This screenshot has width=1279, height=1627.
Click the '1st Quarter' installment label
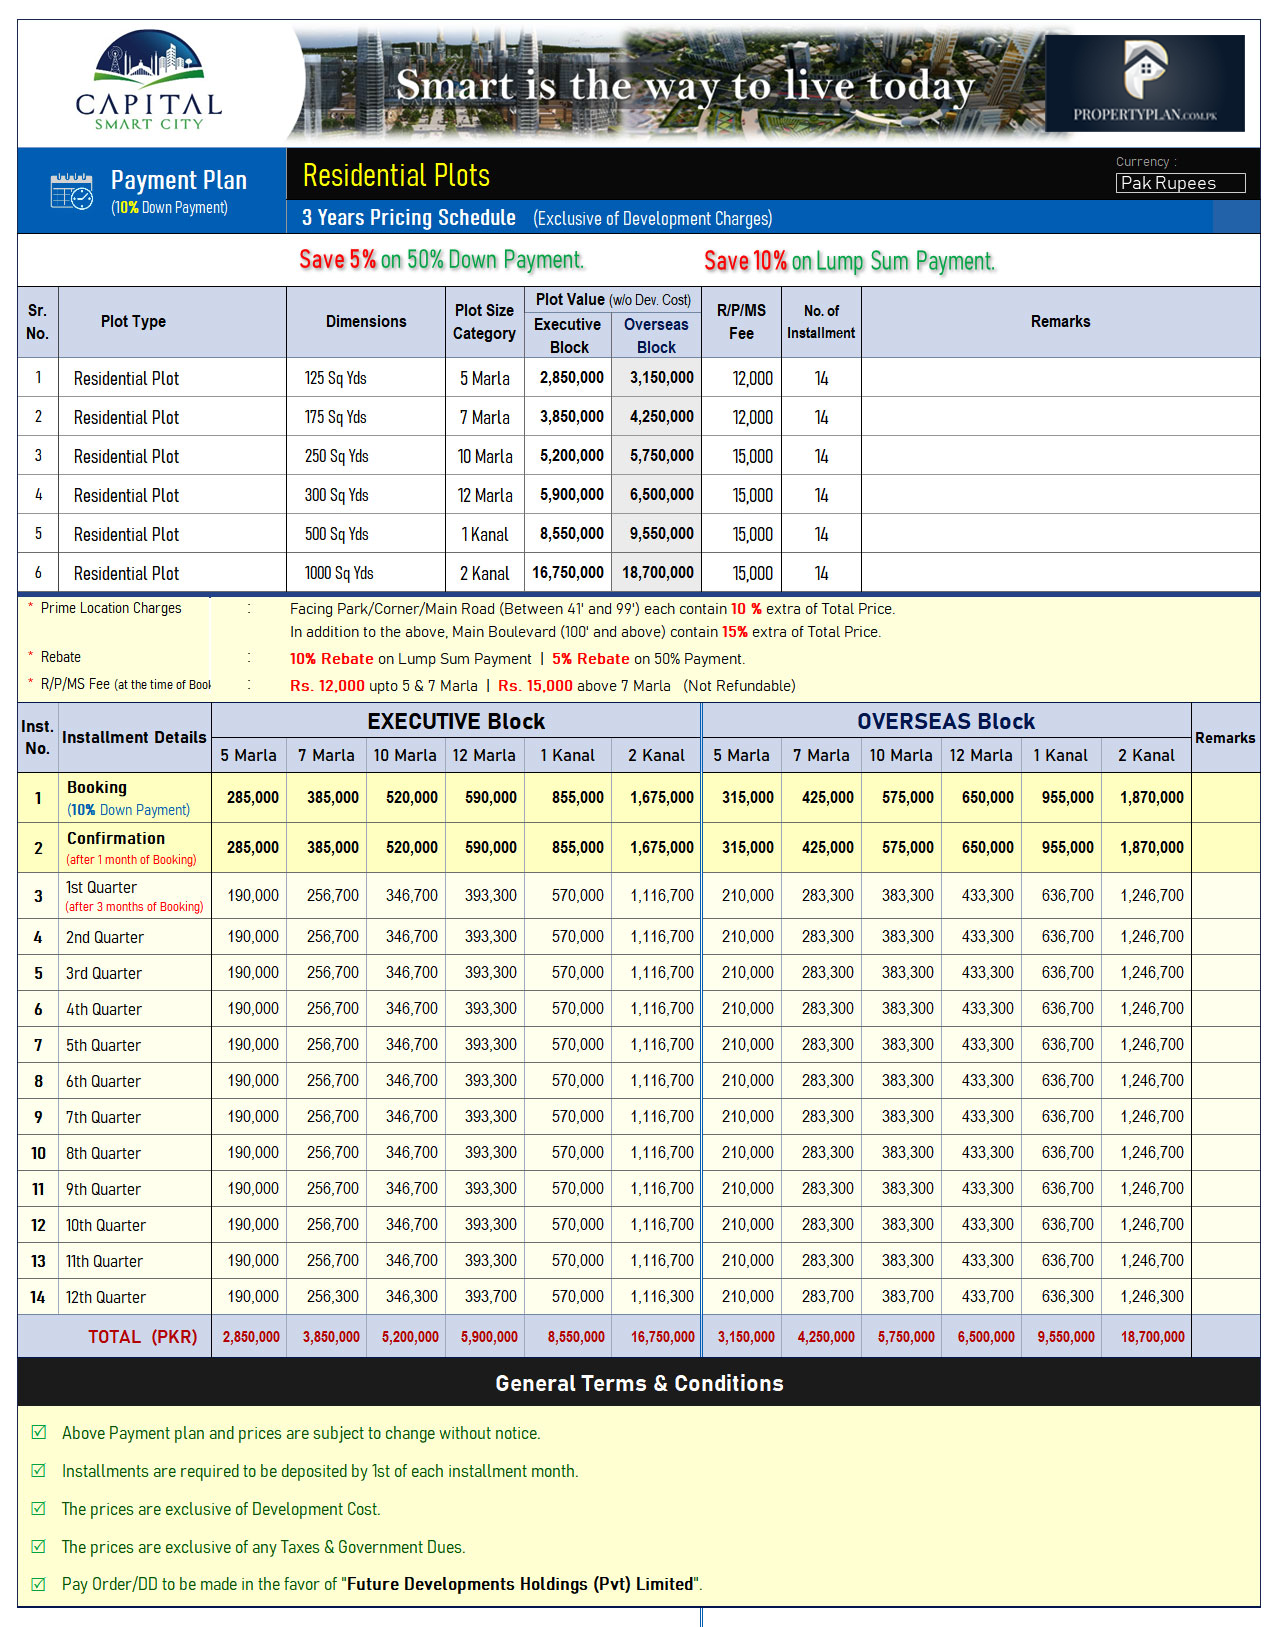point(101,887)
